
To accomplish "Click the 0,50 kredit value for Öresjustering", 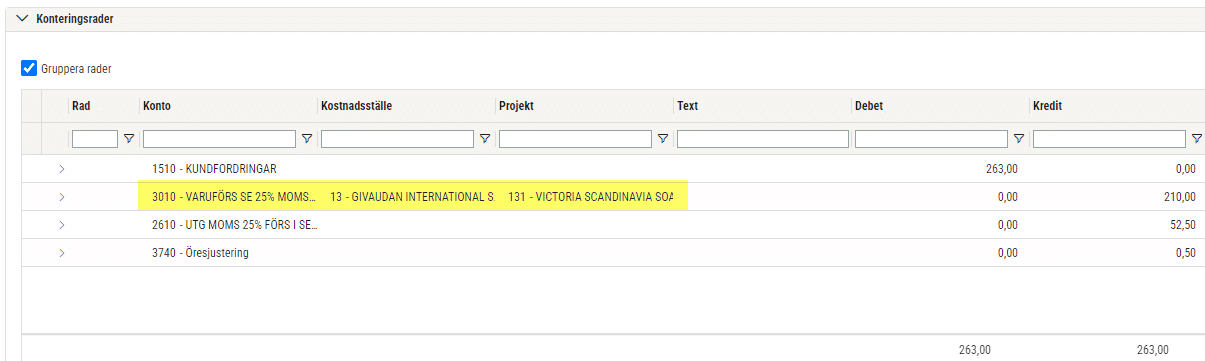I will coord(1185,253).
